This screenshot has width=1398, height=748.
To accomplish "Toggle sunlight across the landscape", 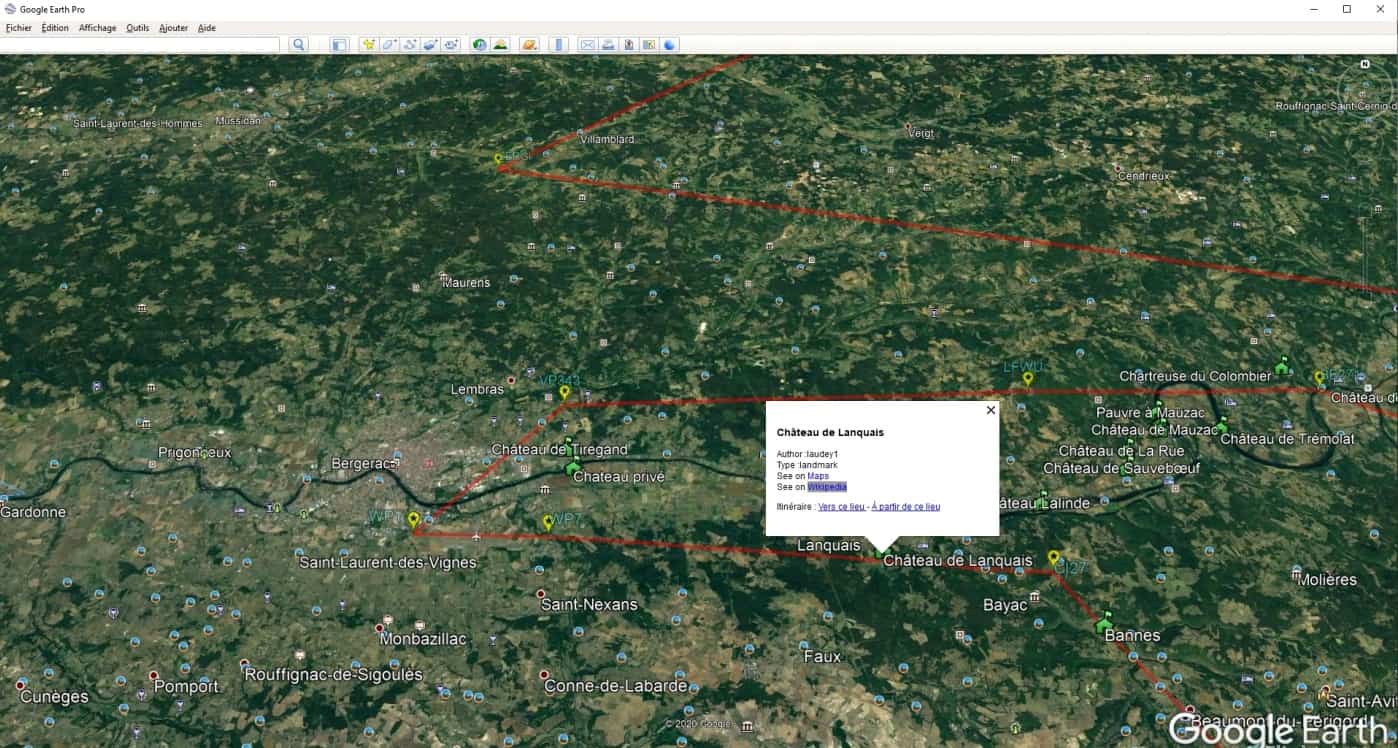I will pyautogui.click(x=500, y=45).
